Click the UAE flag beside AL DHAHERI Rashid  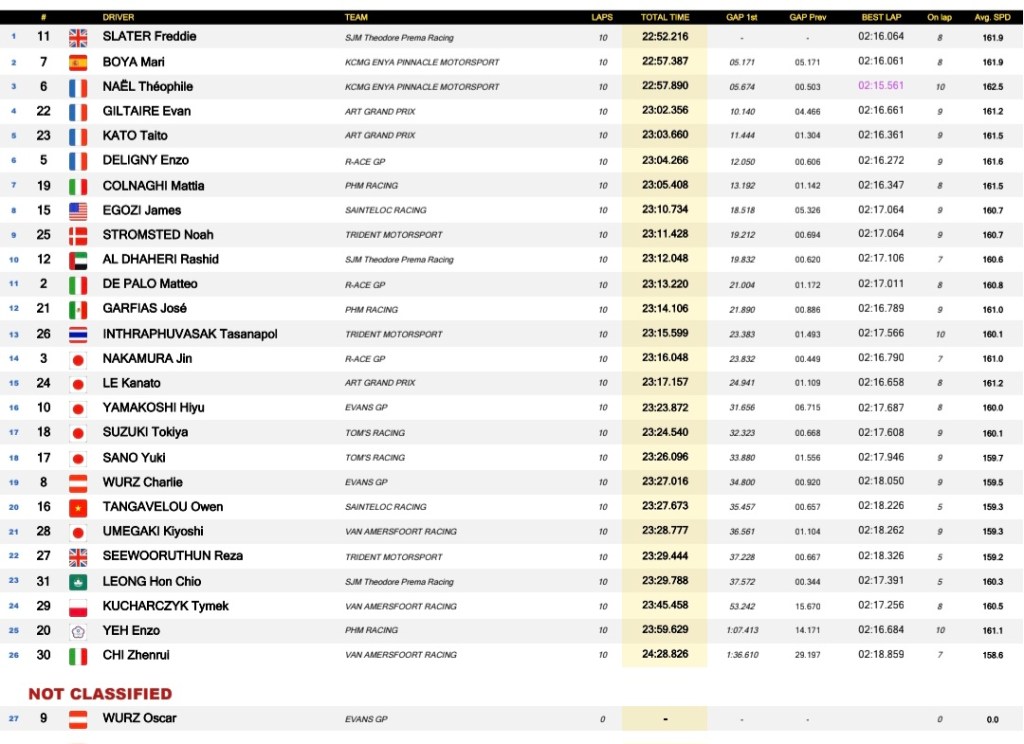pyautogui.click(x=78, y=261)
